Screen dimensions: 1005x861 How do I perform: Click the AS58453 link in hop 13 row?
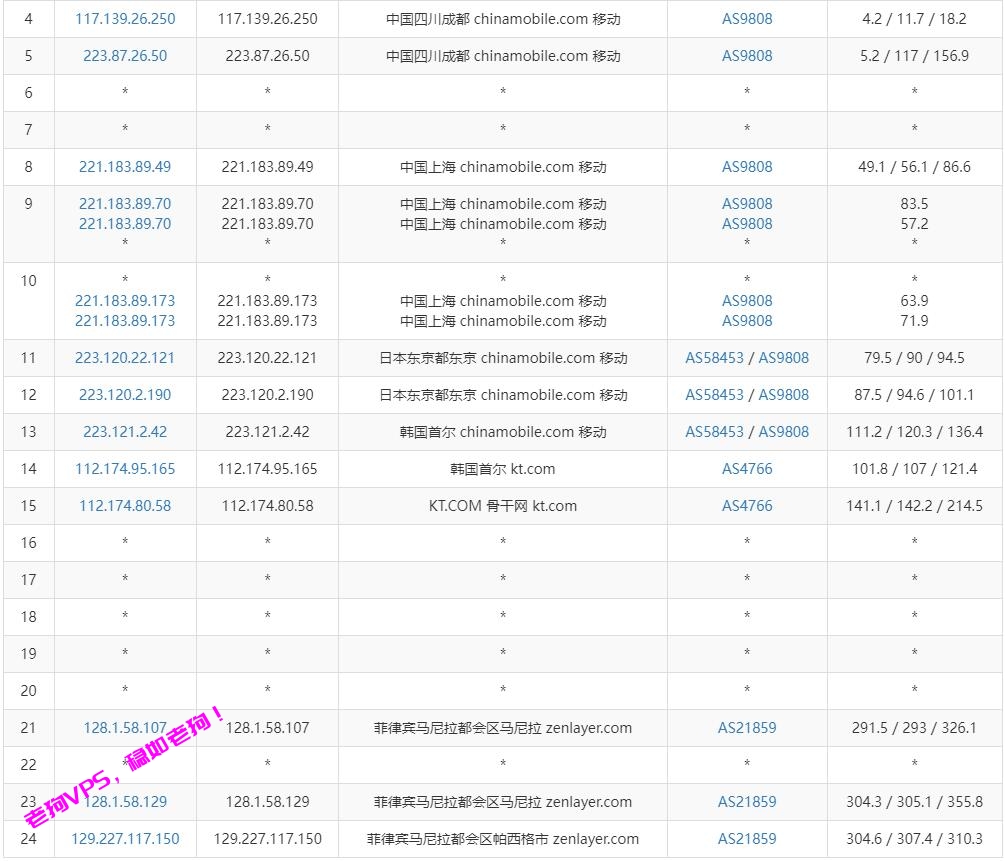(x=715, y=432)
